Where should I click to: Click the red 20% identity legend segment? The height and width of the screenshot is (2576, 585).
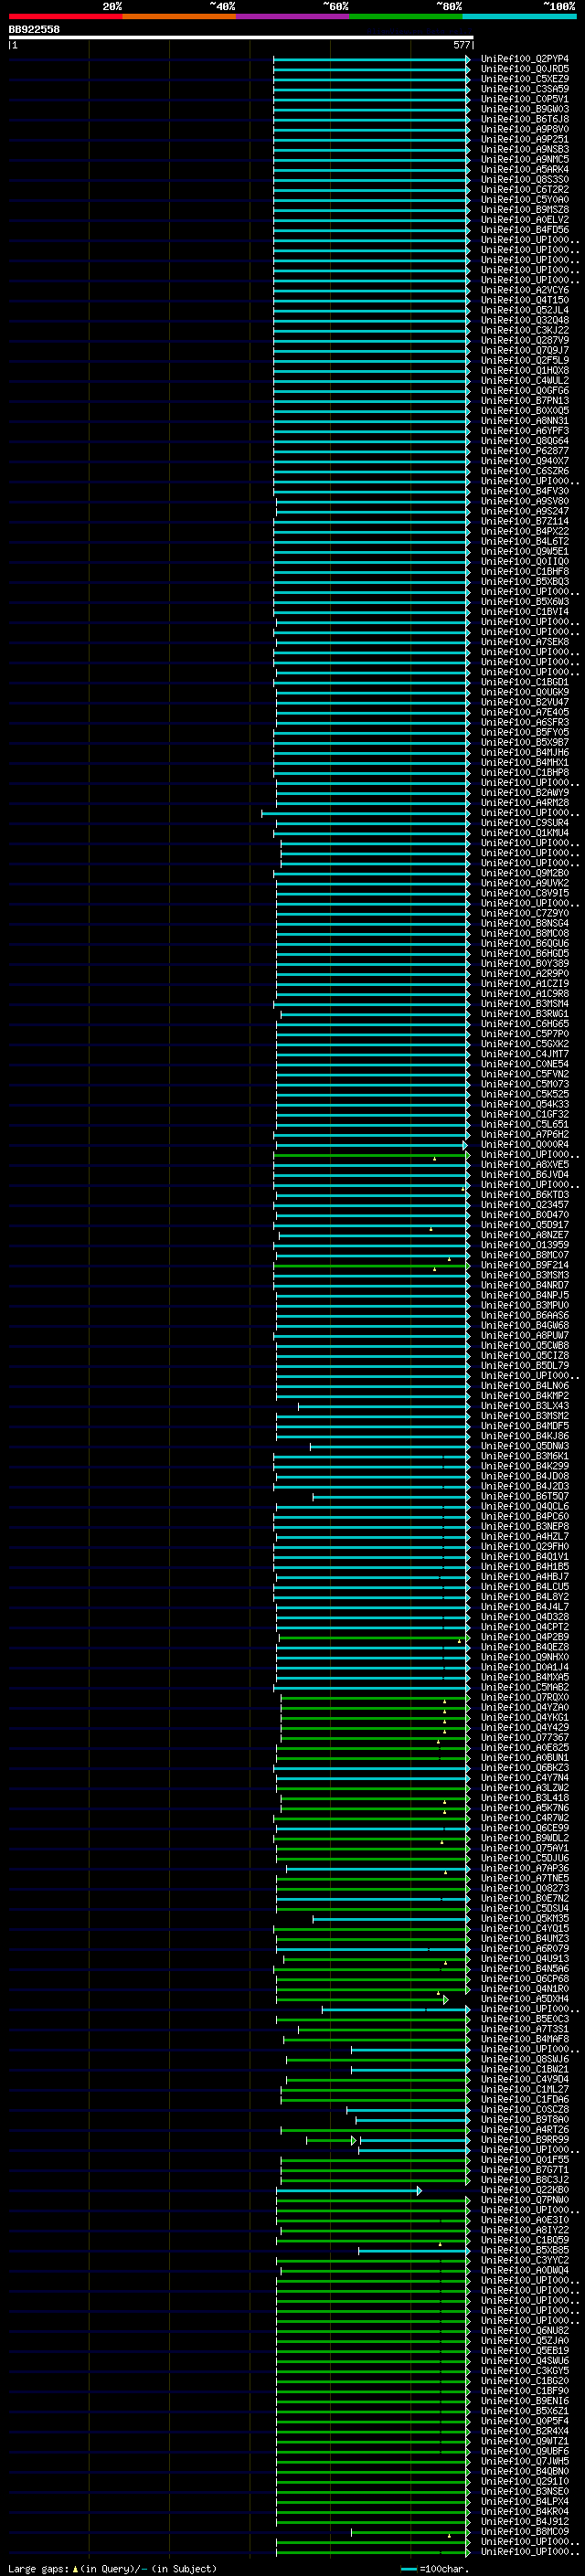(x=65, y=16)
